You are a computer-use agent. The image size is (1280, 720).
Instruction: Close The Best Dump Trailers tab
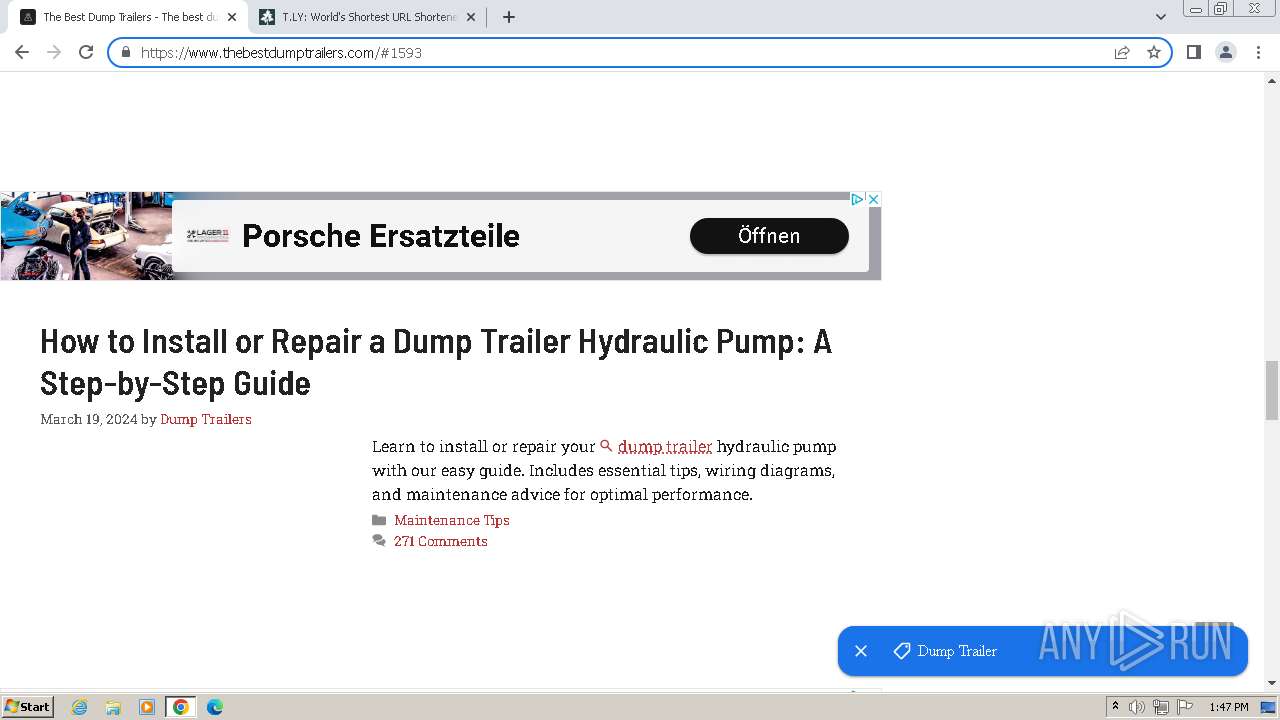pos(232,17)
